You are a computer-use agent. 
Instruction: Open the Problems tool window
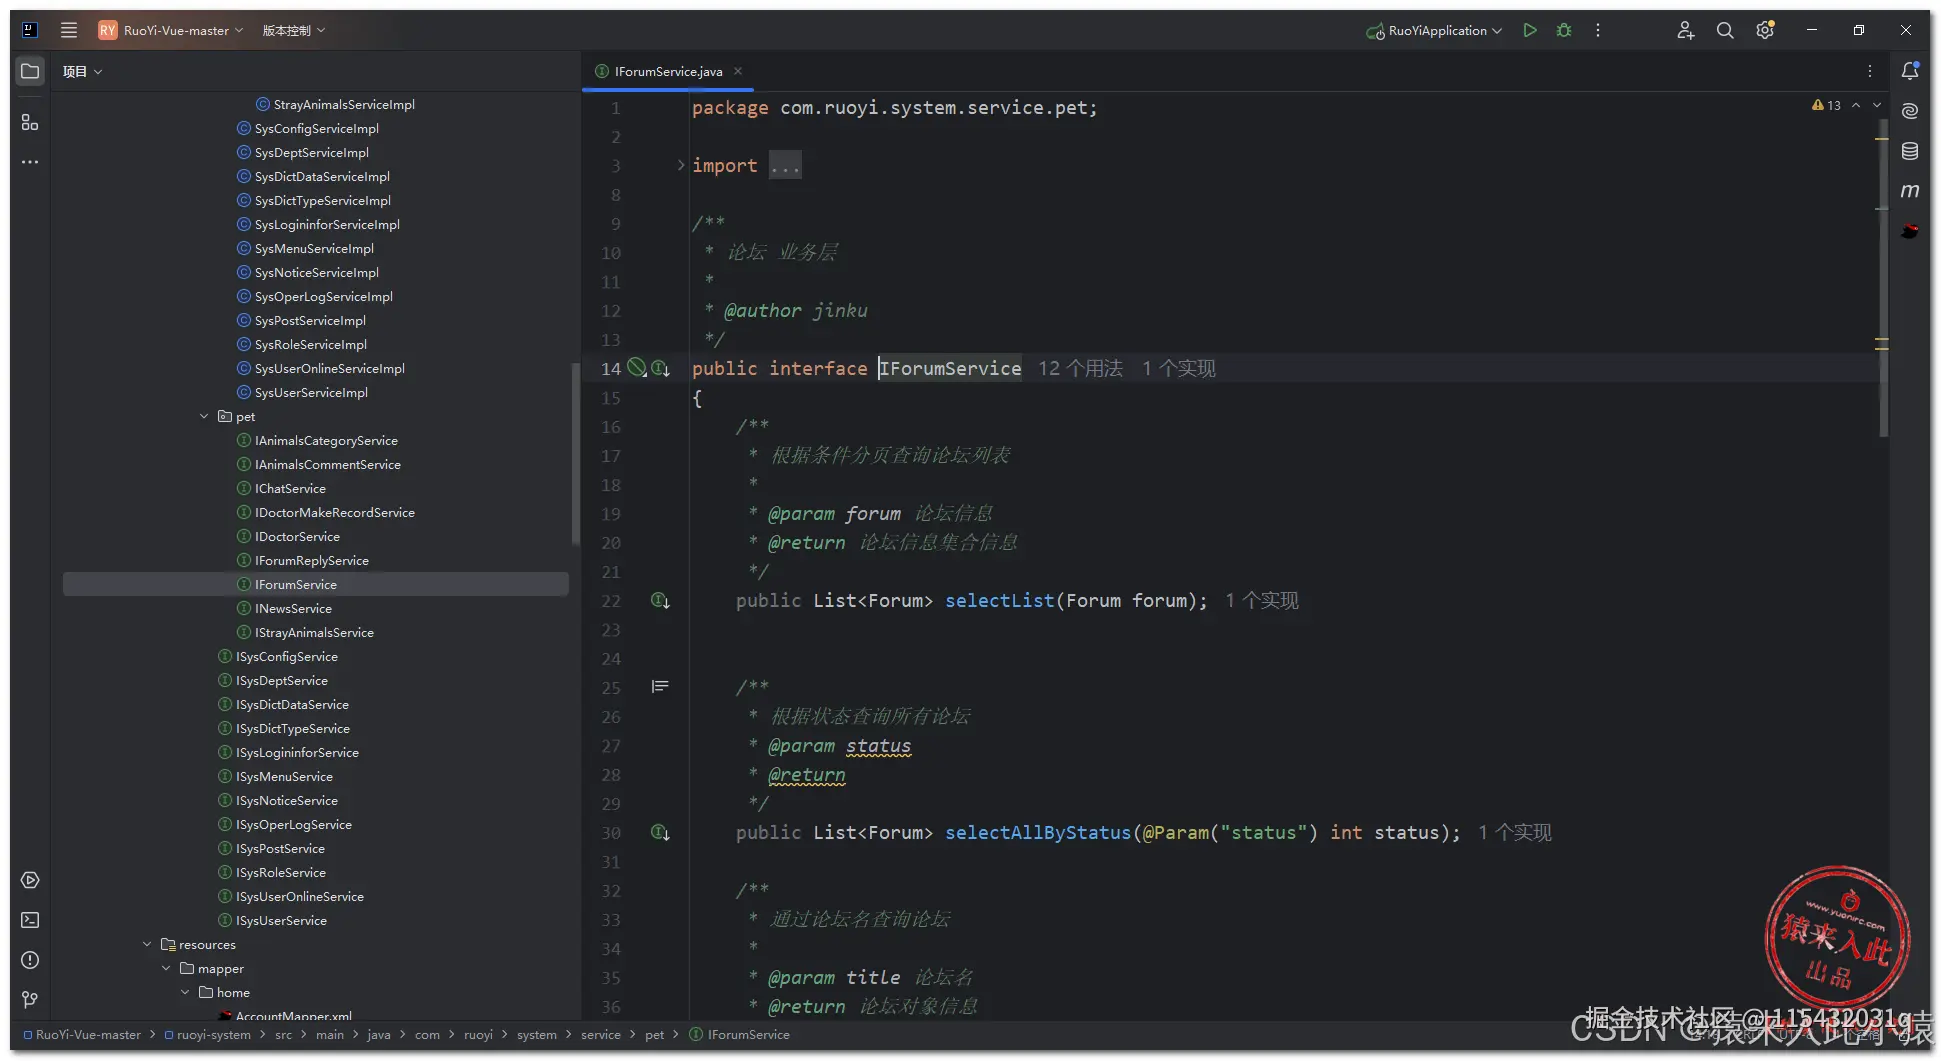pyautogui.click(x=30, y=960)
